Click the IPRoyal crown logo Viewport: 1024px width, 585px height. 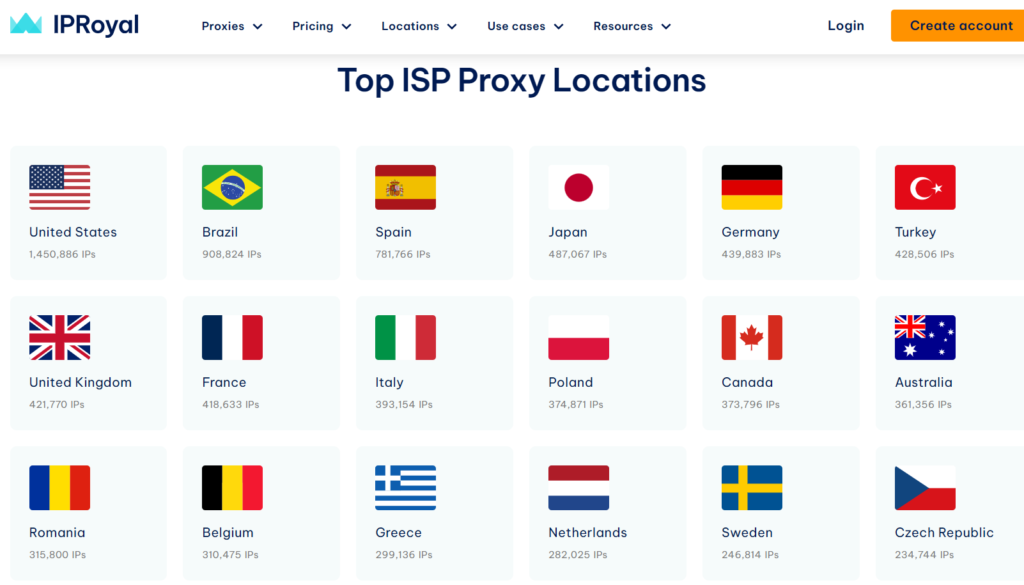point(26,24)
